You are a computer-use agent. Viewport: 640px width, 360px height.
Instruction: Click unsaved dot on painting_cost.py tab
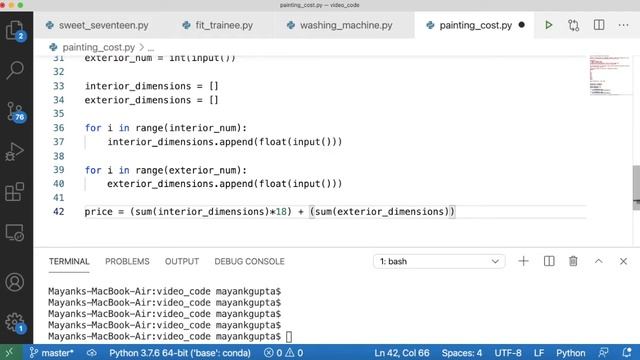(x=522, y=25)
